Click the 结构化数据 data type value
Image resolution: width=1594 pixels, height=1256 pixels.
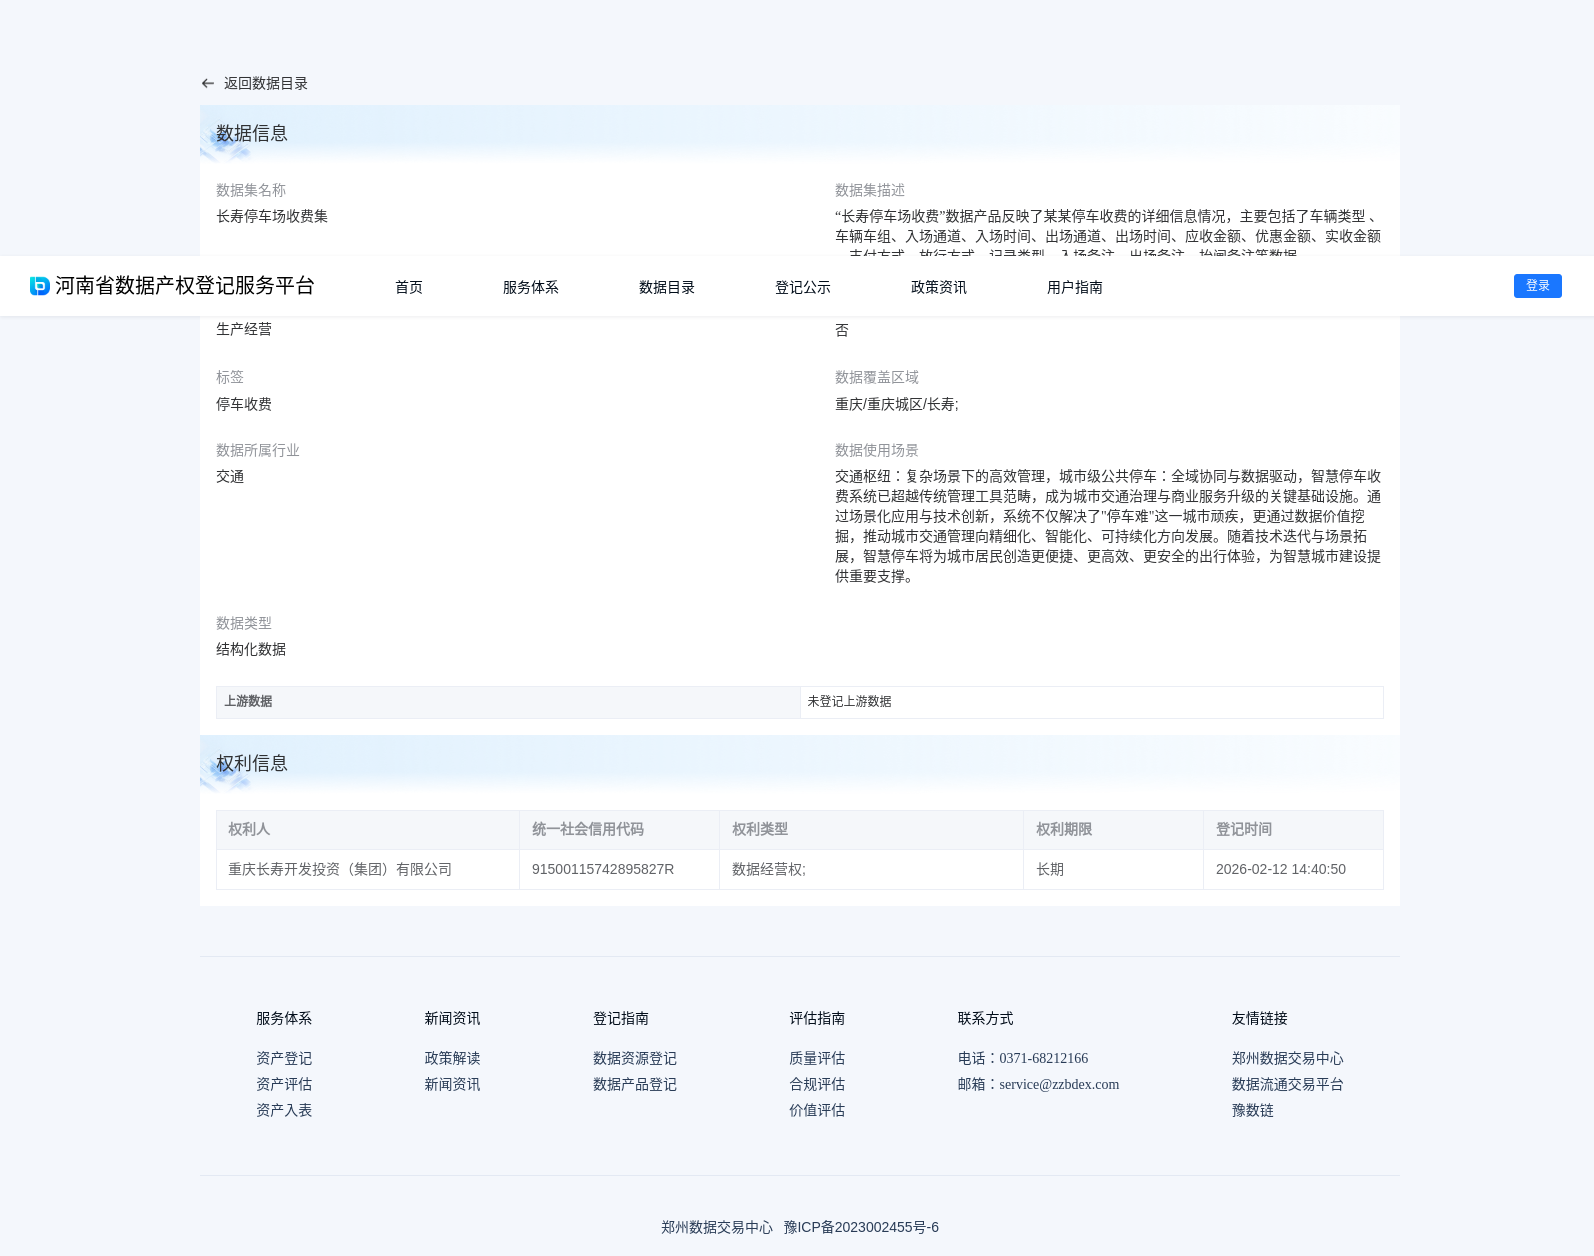coord(251,649)
